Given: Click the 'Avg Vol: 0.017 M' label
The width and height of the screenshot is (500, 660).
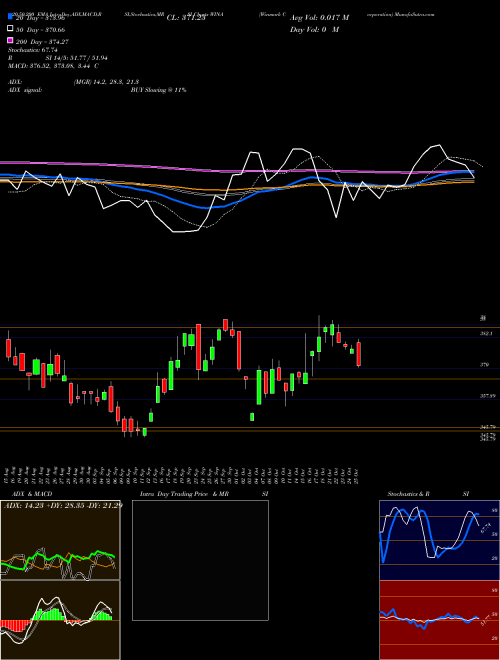Looking at the screenshot, I should tap(319, 18).
